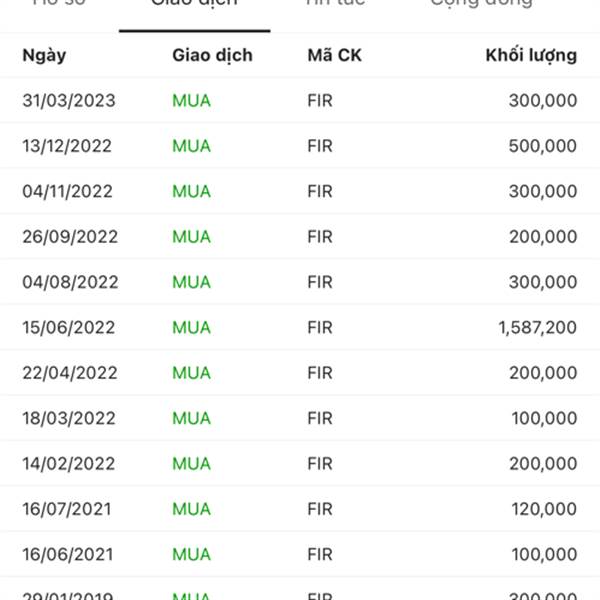The image size is (600, 600).
Task: Select the 04/11/2022 transaction date
Action: 67,191
